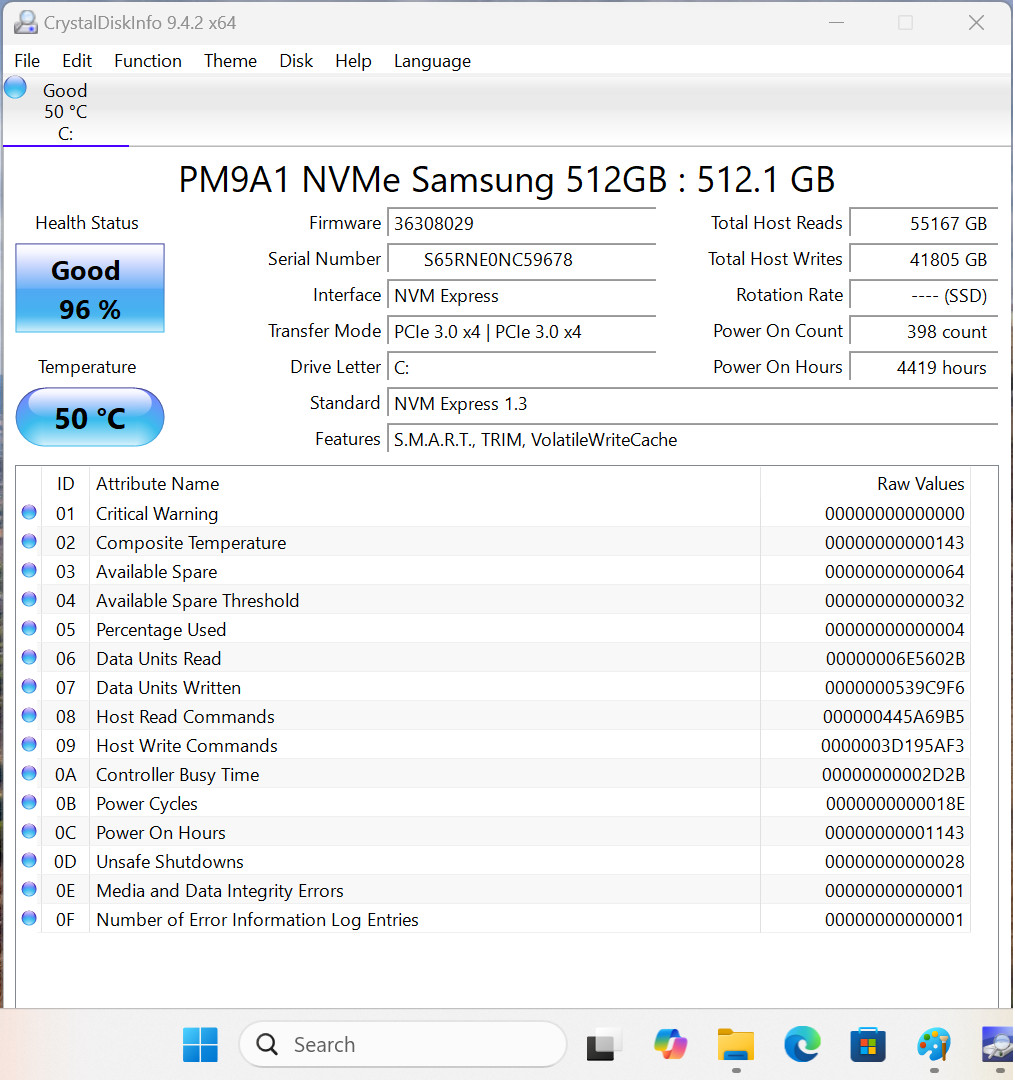This screenshot has width=1015, height=1080.
Task: Click status icon for Host Read Commands row
Action: click(x=29, y=716)
